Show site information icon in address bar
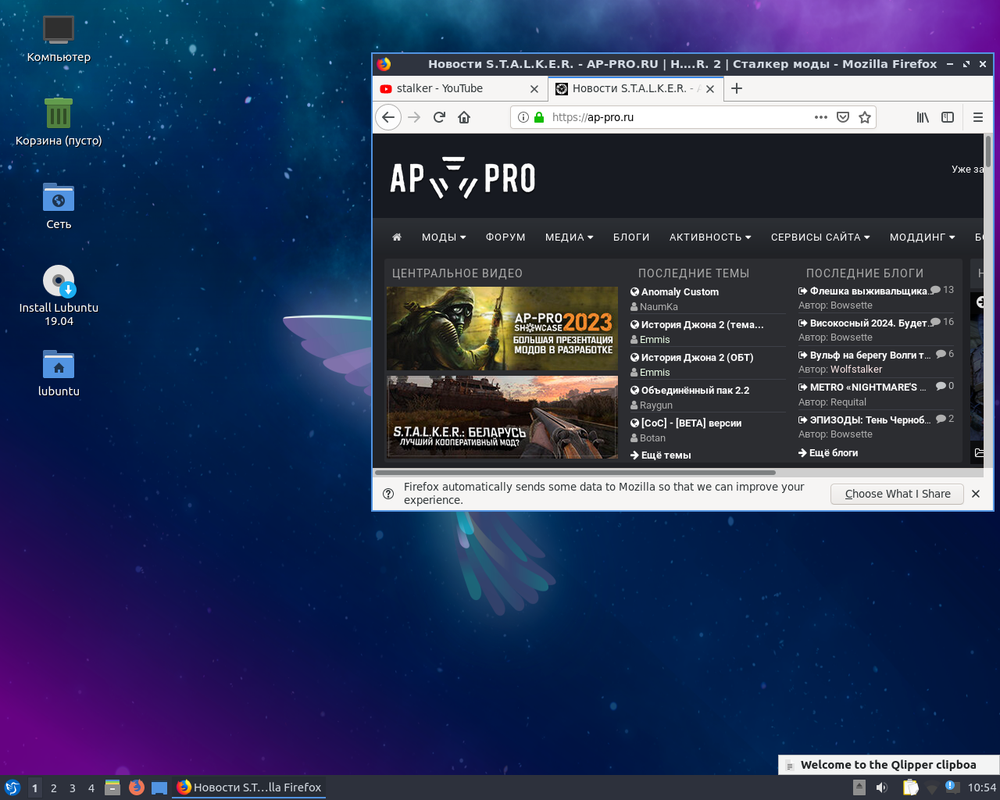 tap(523, 117)
